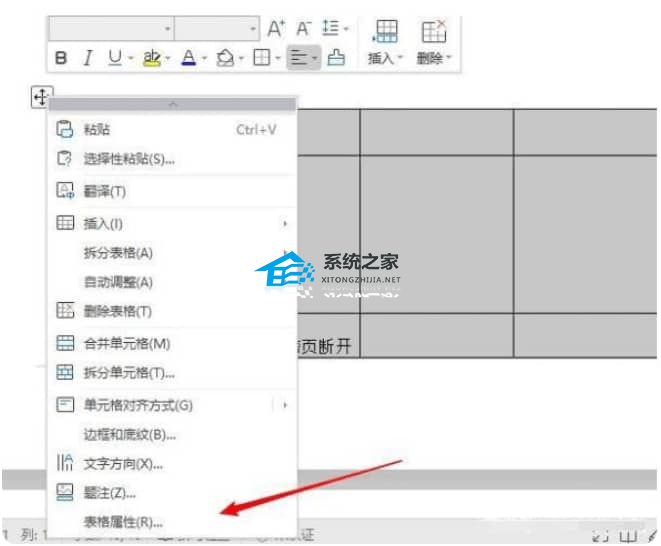Increase font size with A+ icon
The height and width of the screenshot is (546, 661).
click(x=277, y=29)
